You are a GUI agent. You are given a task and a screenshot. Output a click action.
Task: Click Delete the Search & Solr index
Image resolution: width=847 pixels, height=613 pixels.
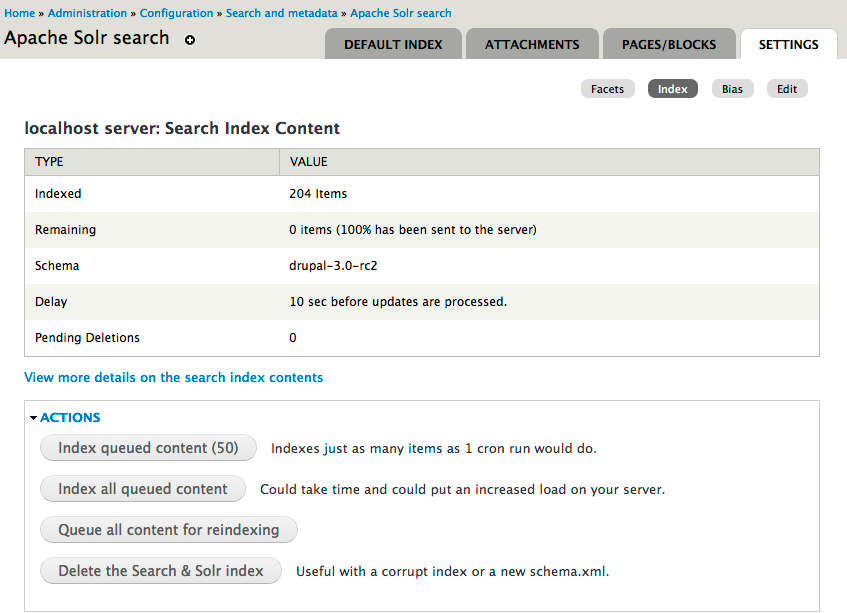point(161,571)
